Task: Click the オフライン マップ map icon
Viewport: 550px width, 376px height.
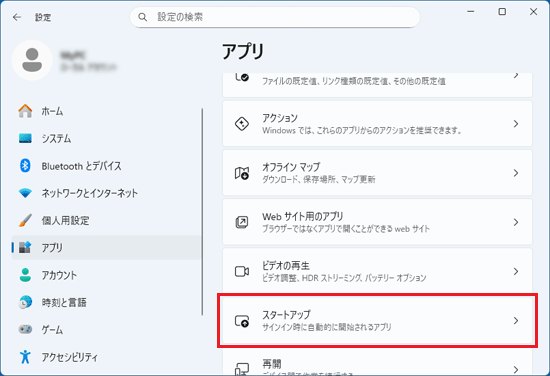Action: (242, 173)
